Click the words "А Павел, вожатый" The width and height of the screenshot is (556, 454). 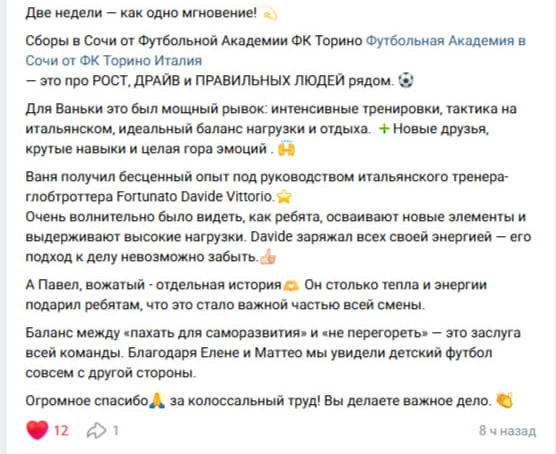tap(85, 285)
